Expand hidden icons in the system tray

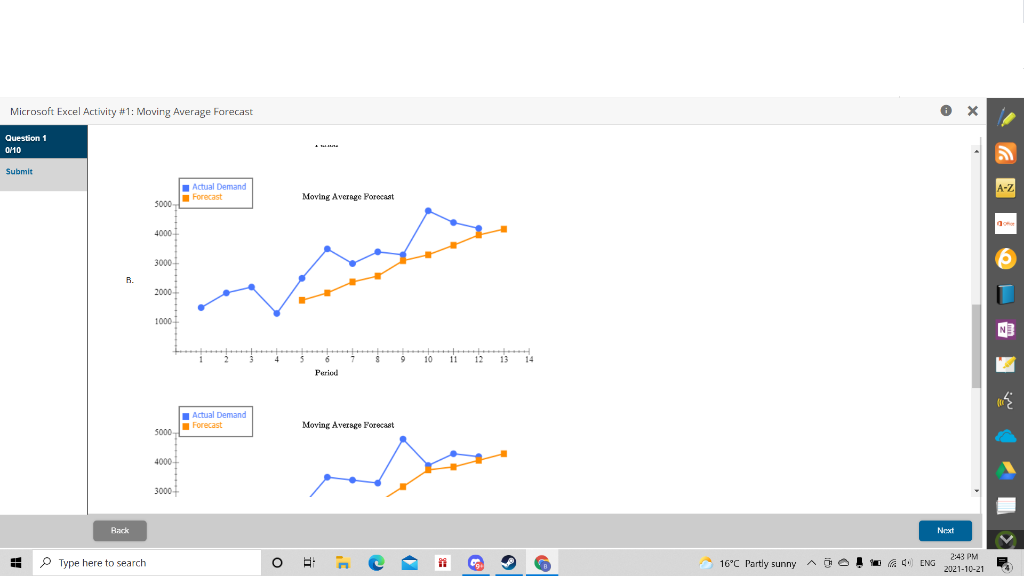tap(811, 562)
